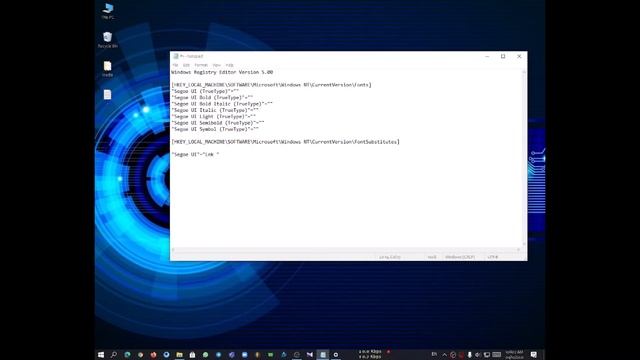Maximize the Notepad window
Screen dimensions: 640x360
pyautogui.click(x=503, y=56)
